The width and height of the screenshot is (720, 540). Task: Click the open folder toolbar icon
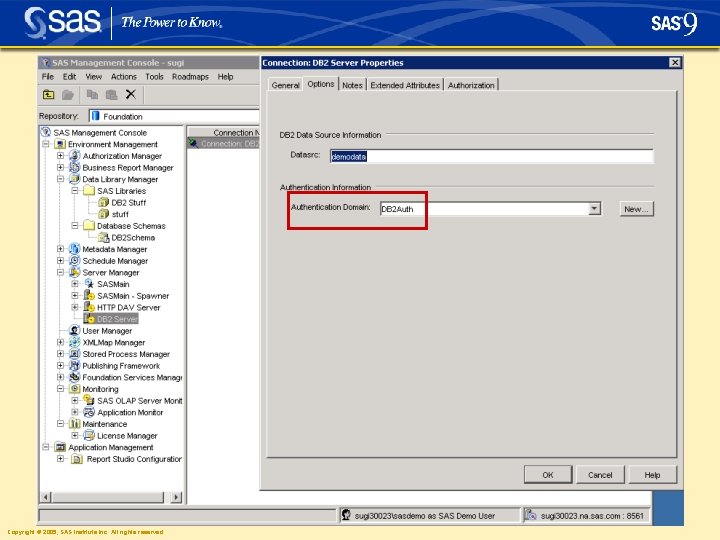click(x=68, y=95)
